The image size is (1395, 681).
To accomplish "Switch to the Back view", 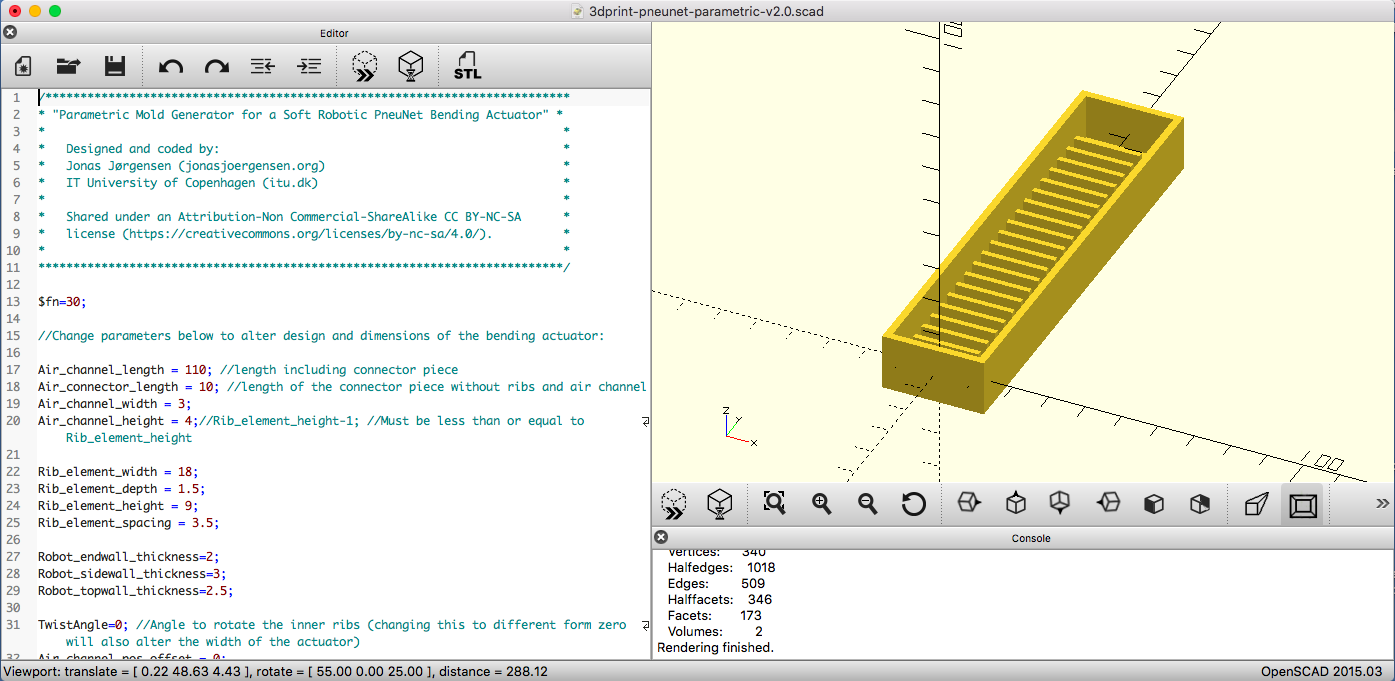I will coord(1200,503).
